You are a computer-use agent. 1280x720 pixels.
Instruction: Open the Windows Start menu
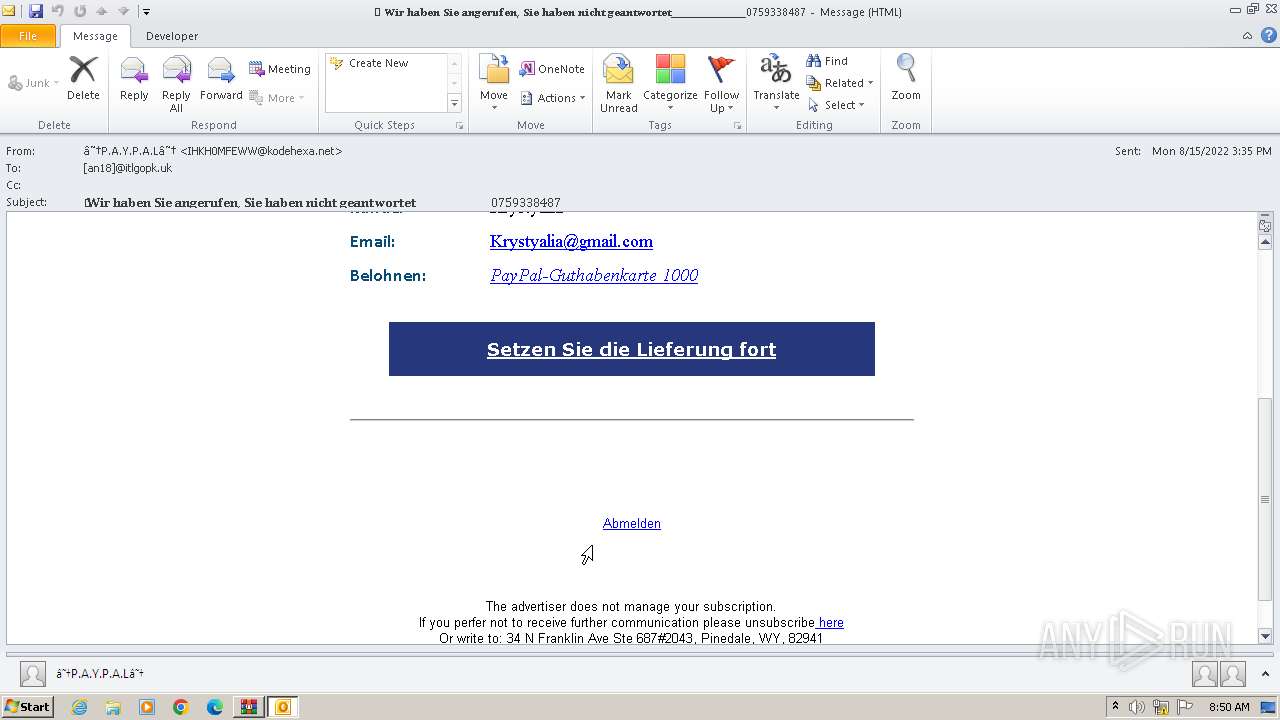click(x=28, y=707)
